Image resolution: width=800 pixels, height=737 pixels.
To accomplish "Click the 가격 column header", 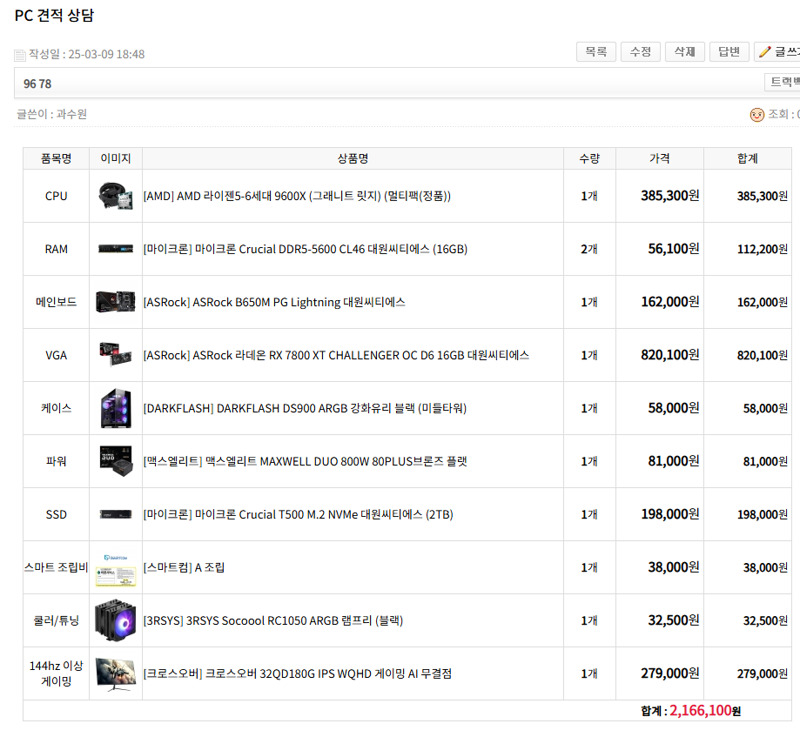I will [x=659, y=159].
